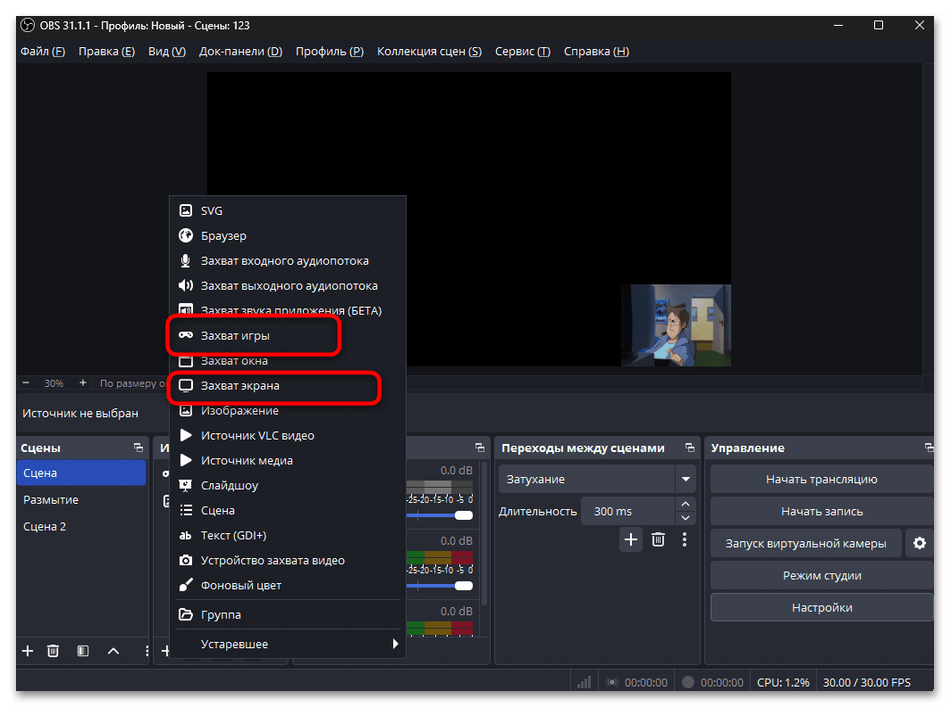Add a new scene with the plus icon
This screenshot has width=950, height=707.
pos(27,651)
